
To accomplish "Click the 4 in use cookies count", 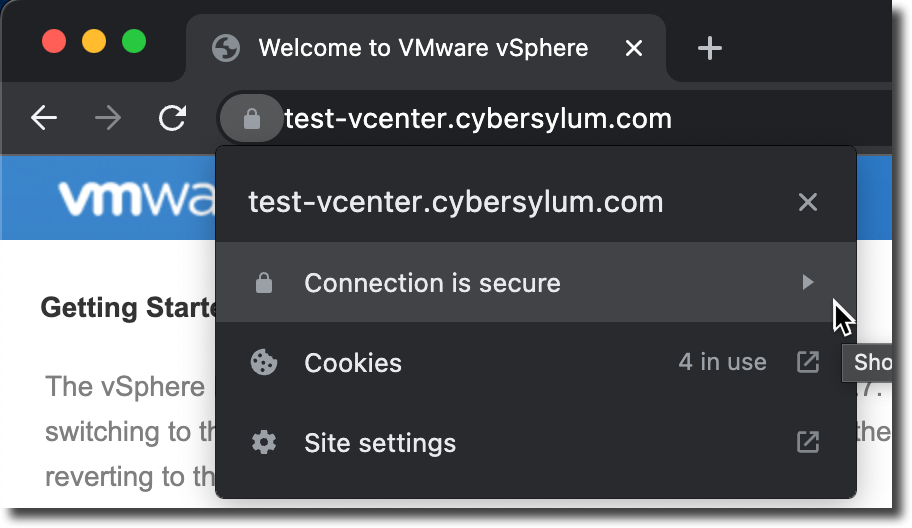I will click(x=722, y=362).
